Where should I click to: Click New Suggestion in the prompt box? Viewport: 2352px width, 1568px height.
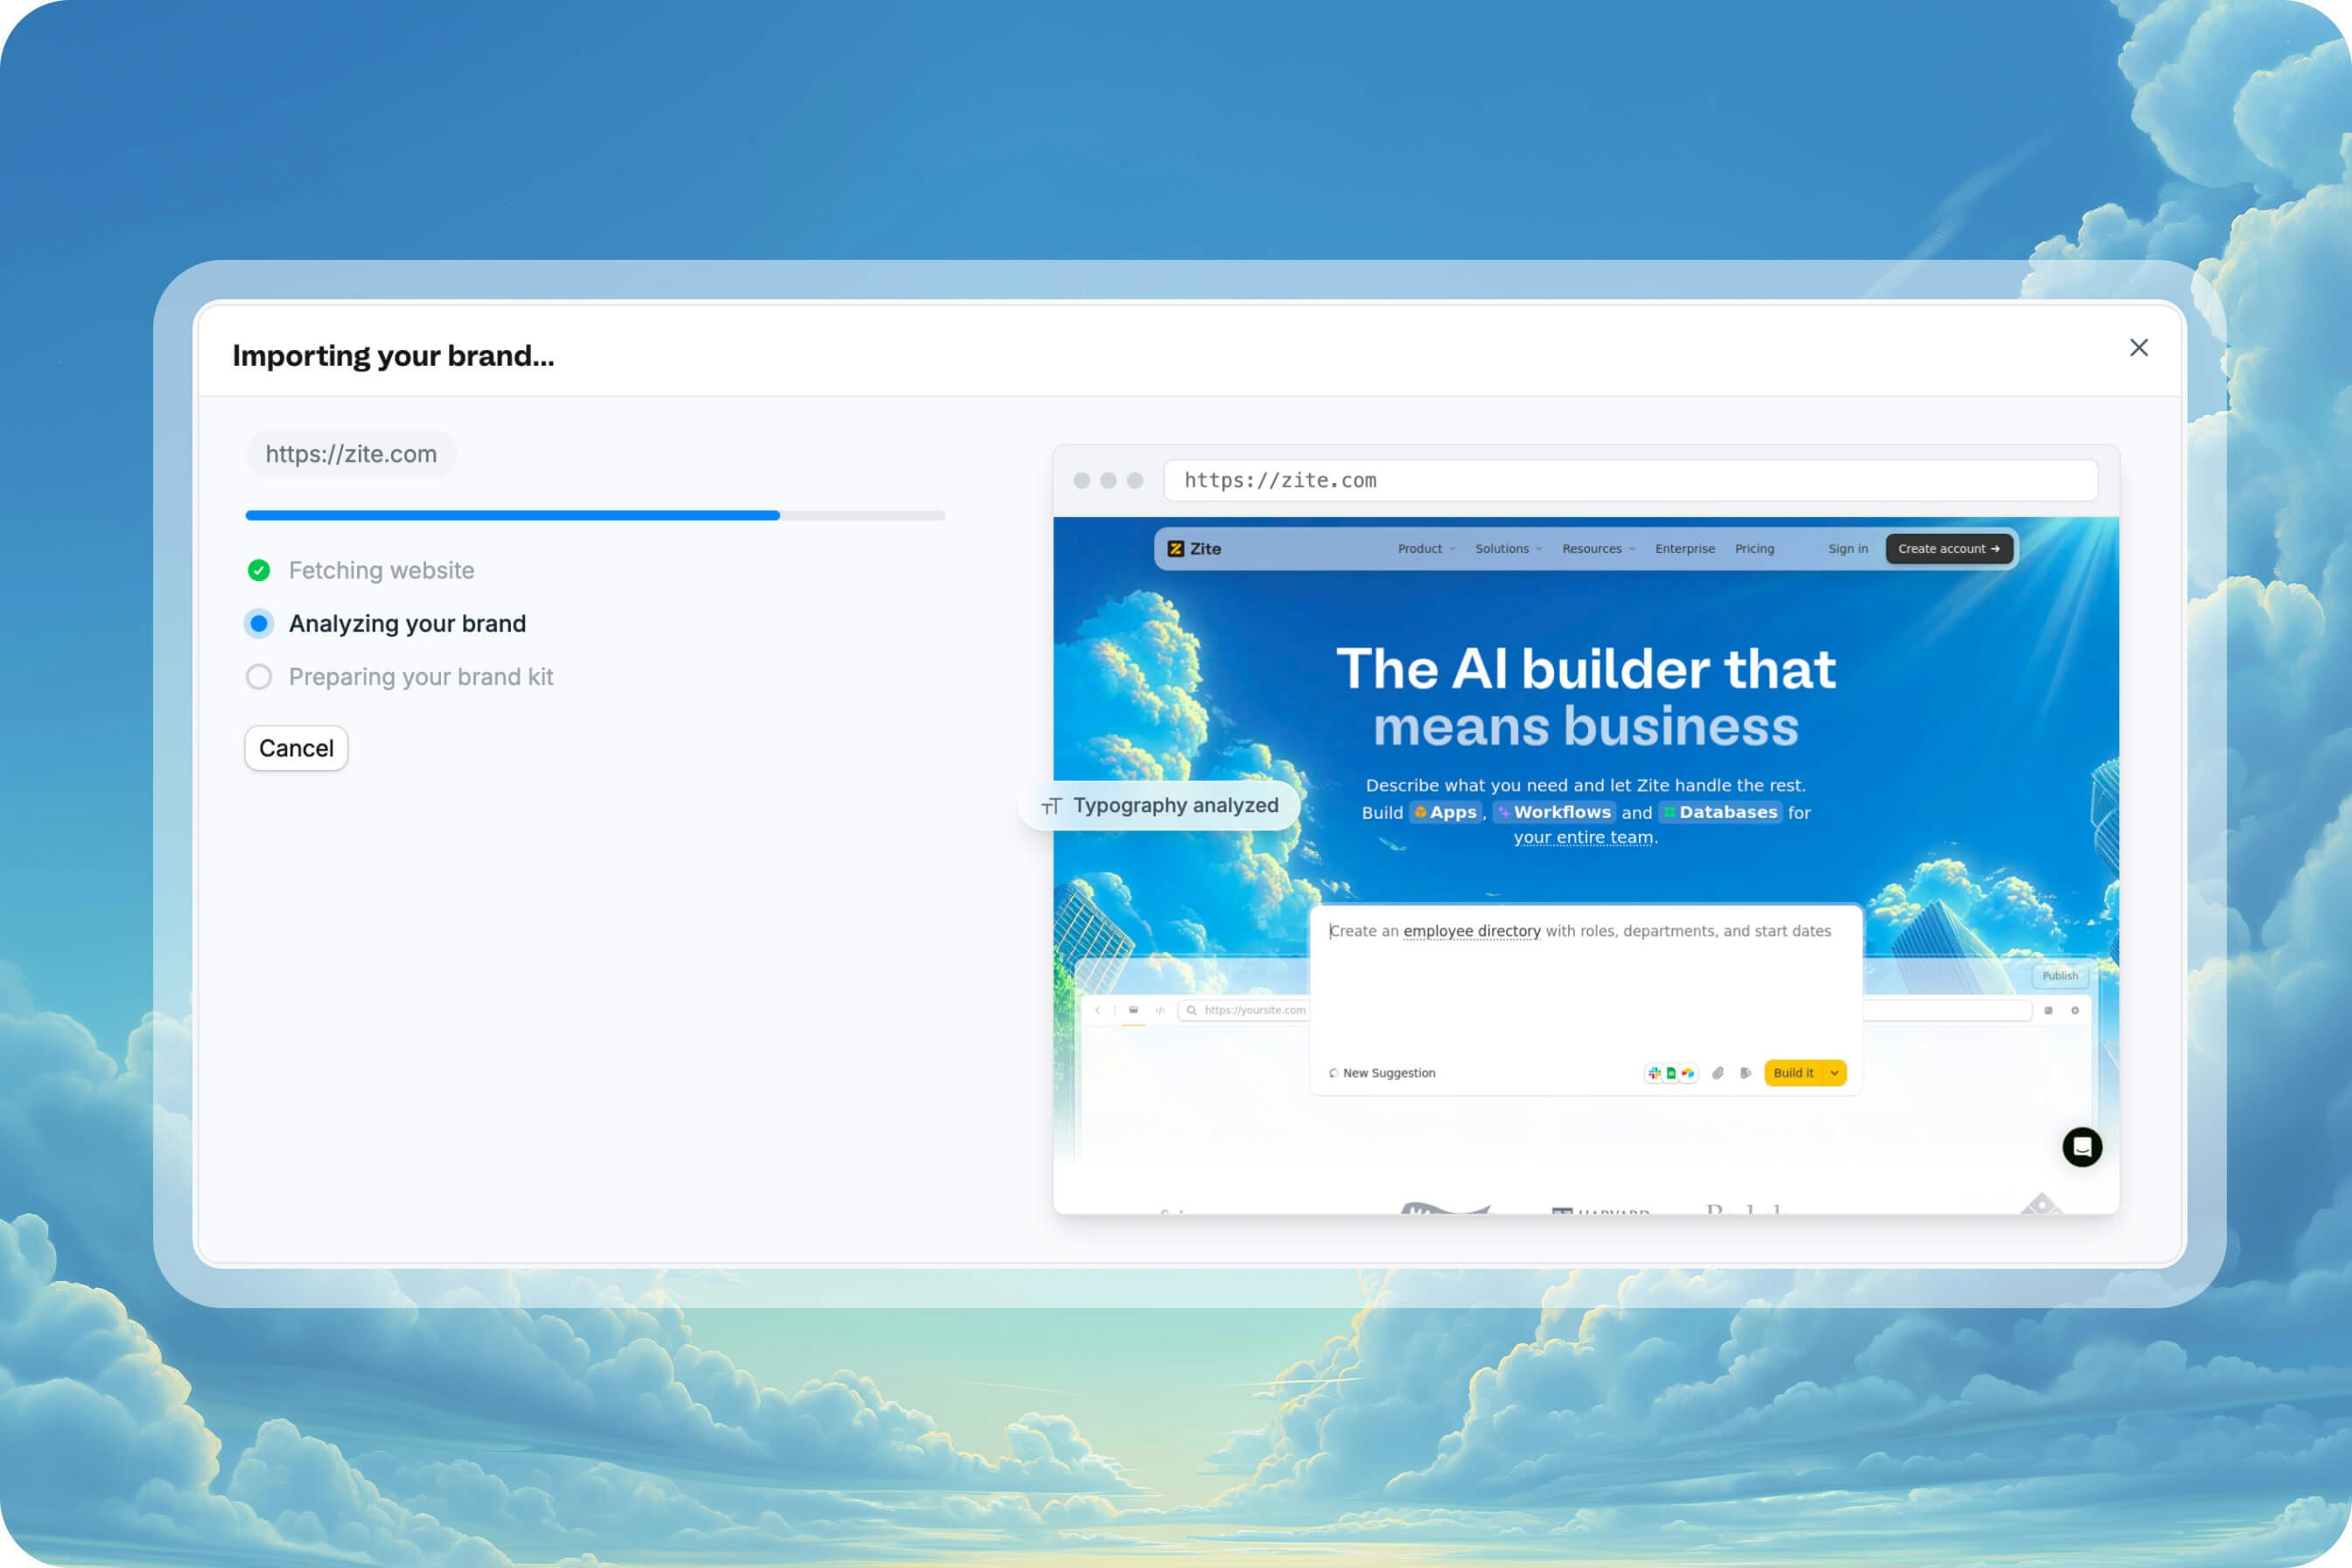[x=1382, y=1073]
